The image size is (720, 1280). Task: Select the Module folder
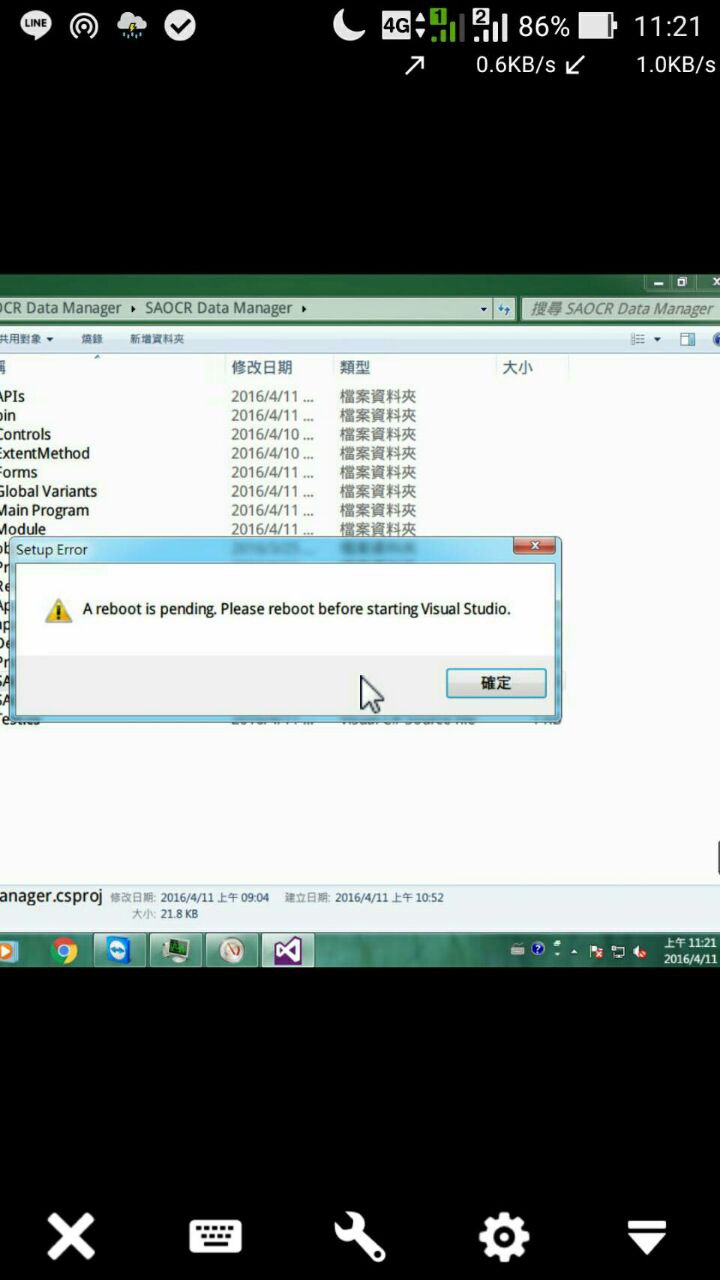(x=23, y=529)
